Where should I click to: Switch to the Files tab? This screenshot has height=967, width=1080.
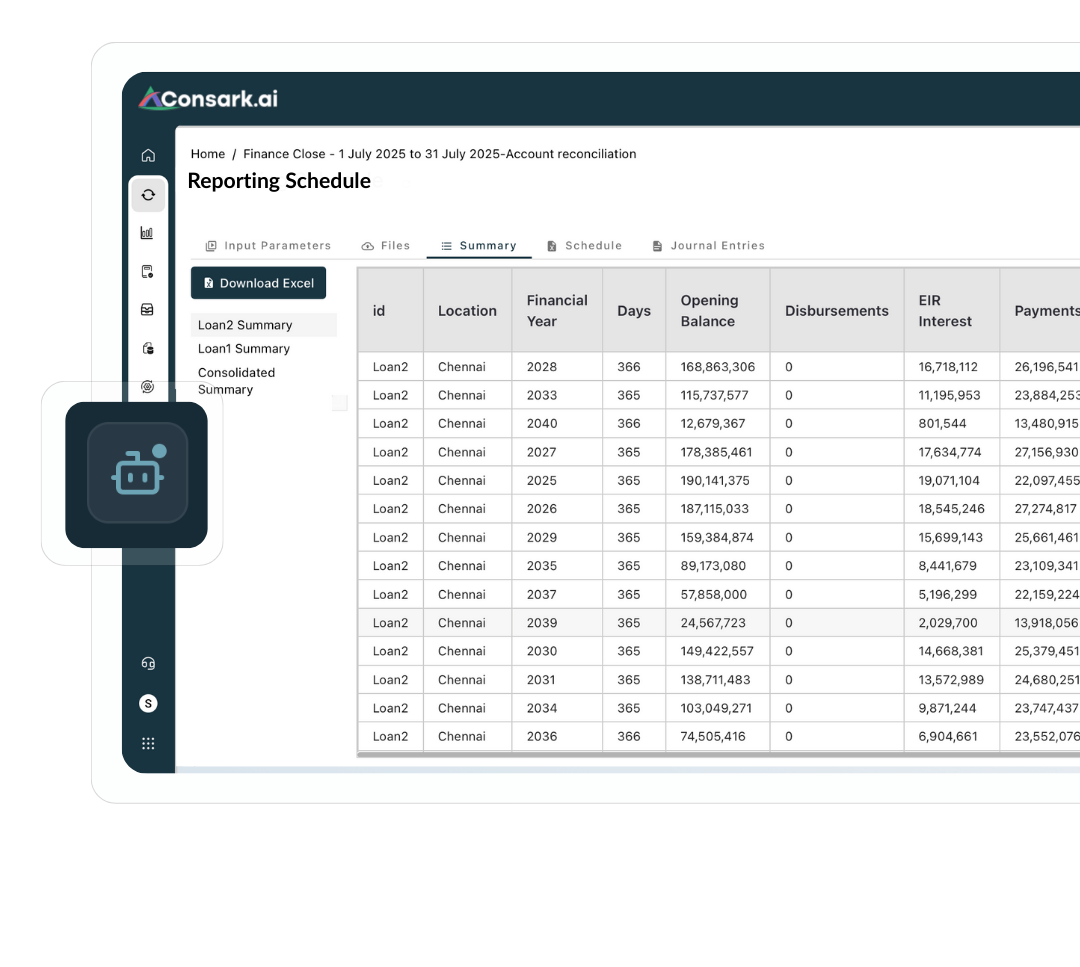[x=386, y=246]
